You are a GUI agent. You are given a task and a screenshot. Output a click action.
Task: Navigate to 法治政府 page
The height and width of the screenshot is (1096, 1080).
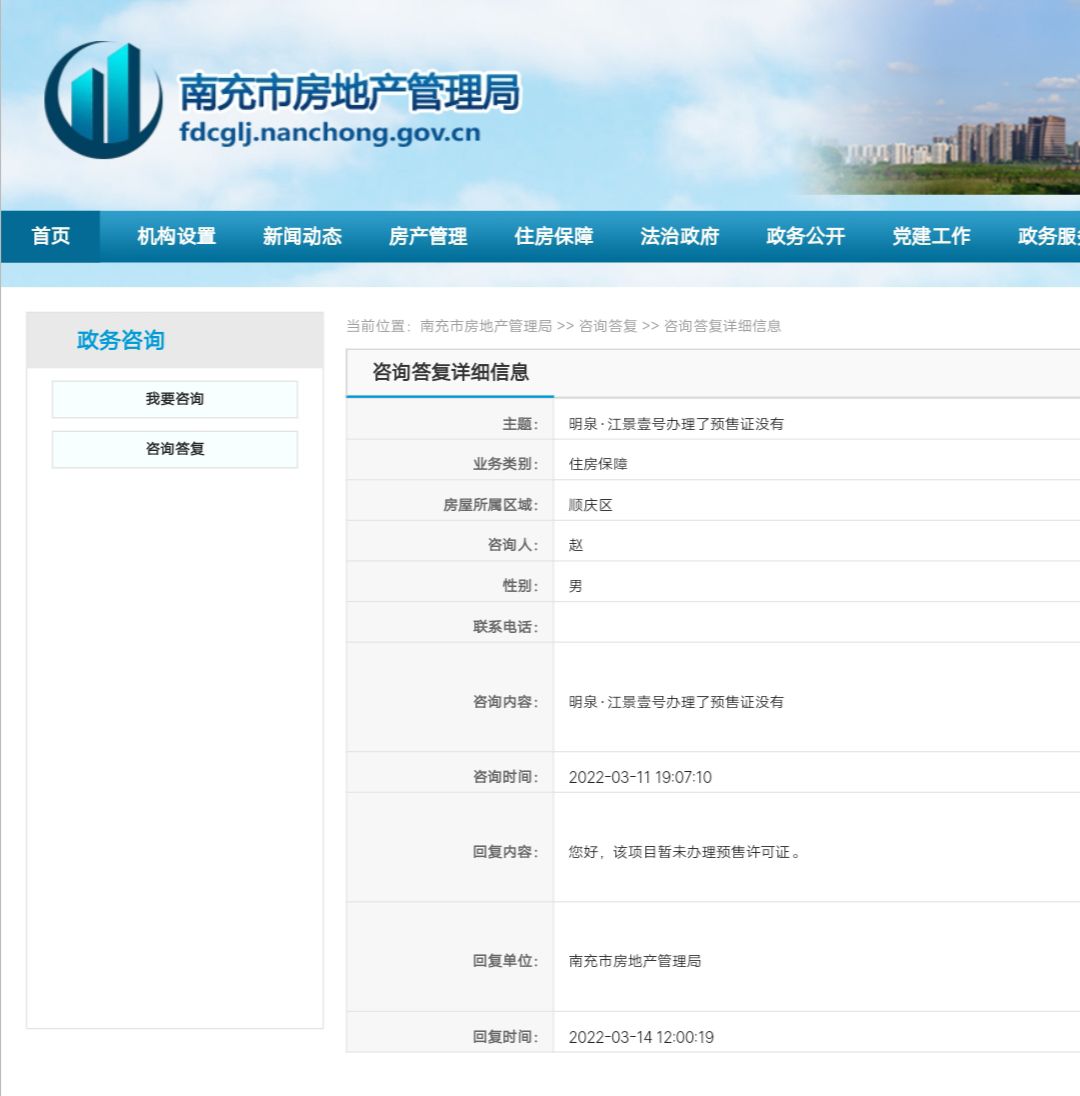pos(680,236)
